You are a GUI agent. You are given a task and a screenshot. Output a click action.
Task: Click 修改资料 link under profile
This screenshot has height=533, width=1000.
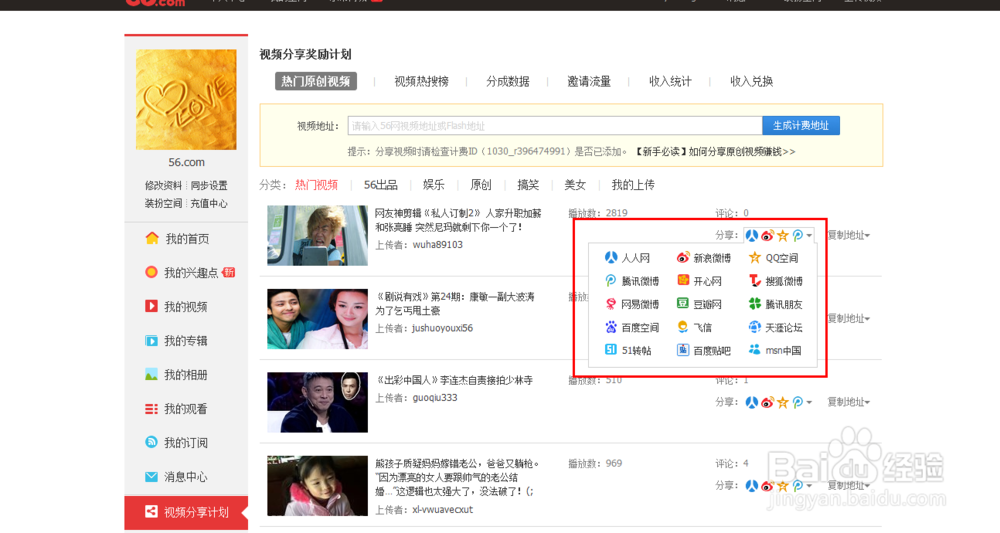(x=163, y=186)
